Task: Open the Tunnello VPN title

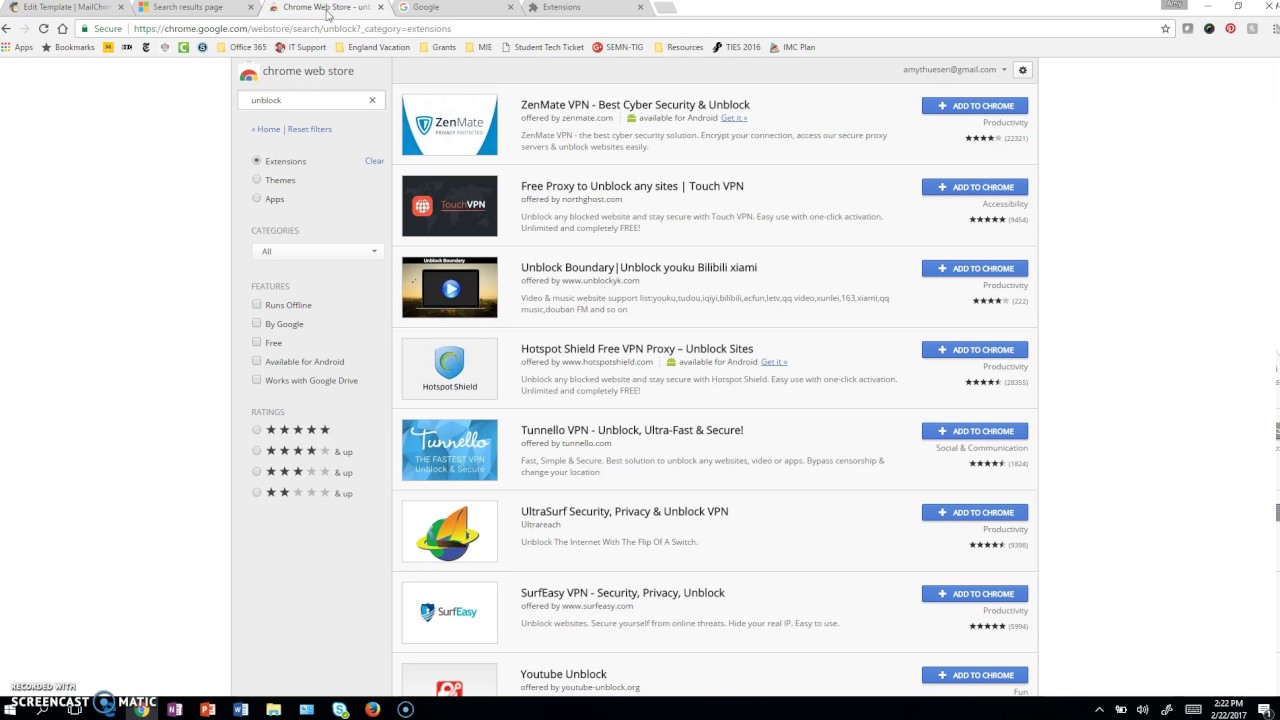Action: 632,430
